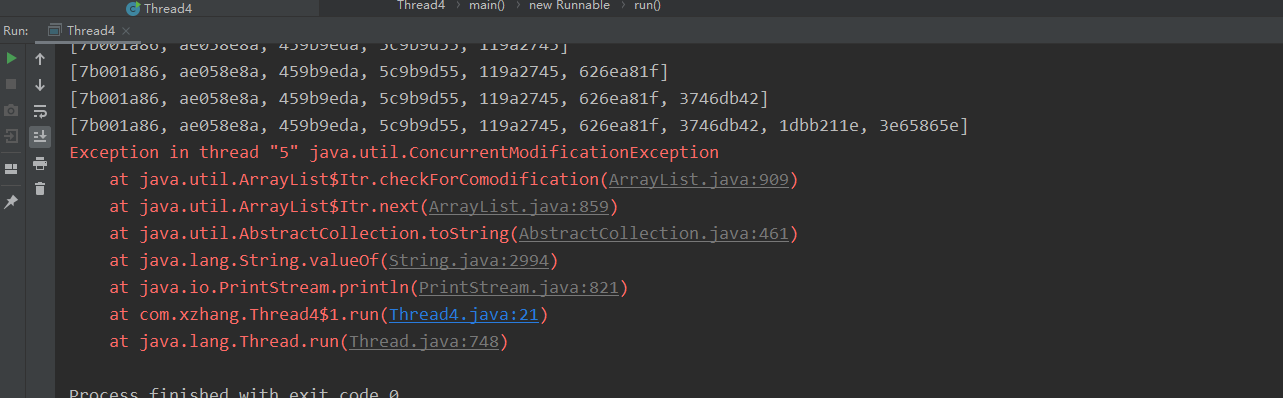1283x398 pixels.
Task: Open the Thread4.java:21 link
Action: coord(464,315)
